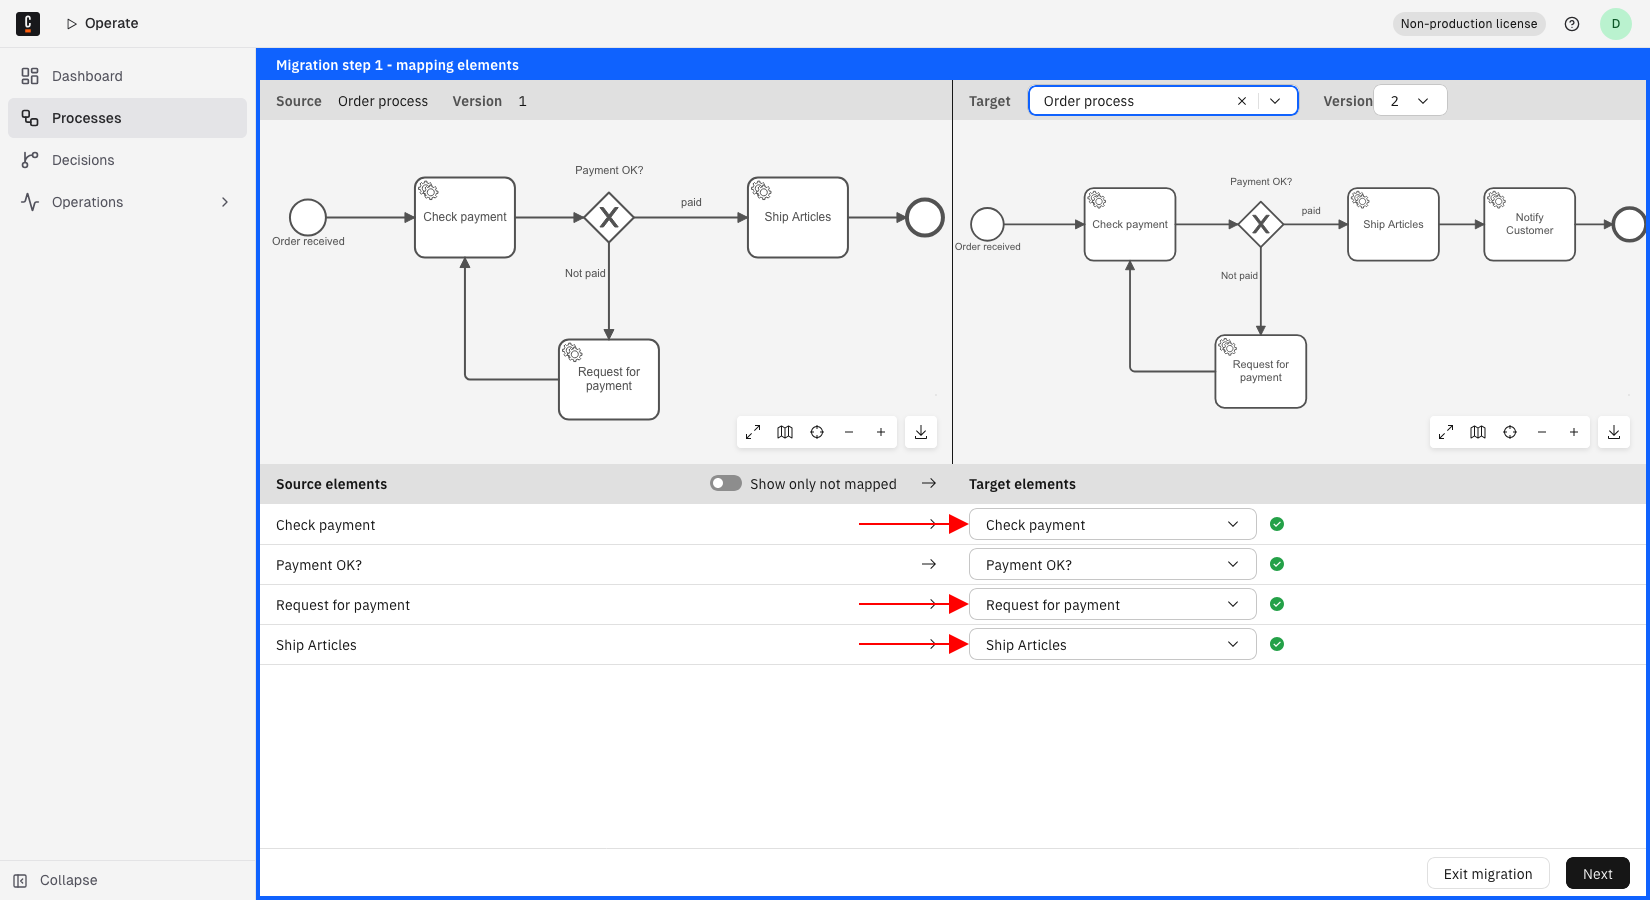Download the source diagram

click(x=921, y=432)
